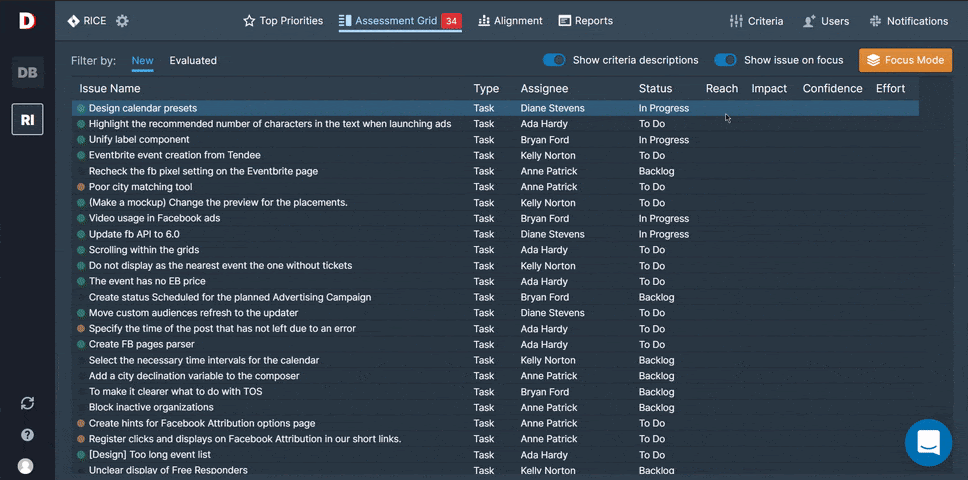Select the RI board in sidebar
968x480 pixels.
pos(27,120)
